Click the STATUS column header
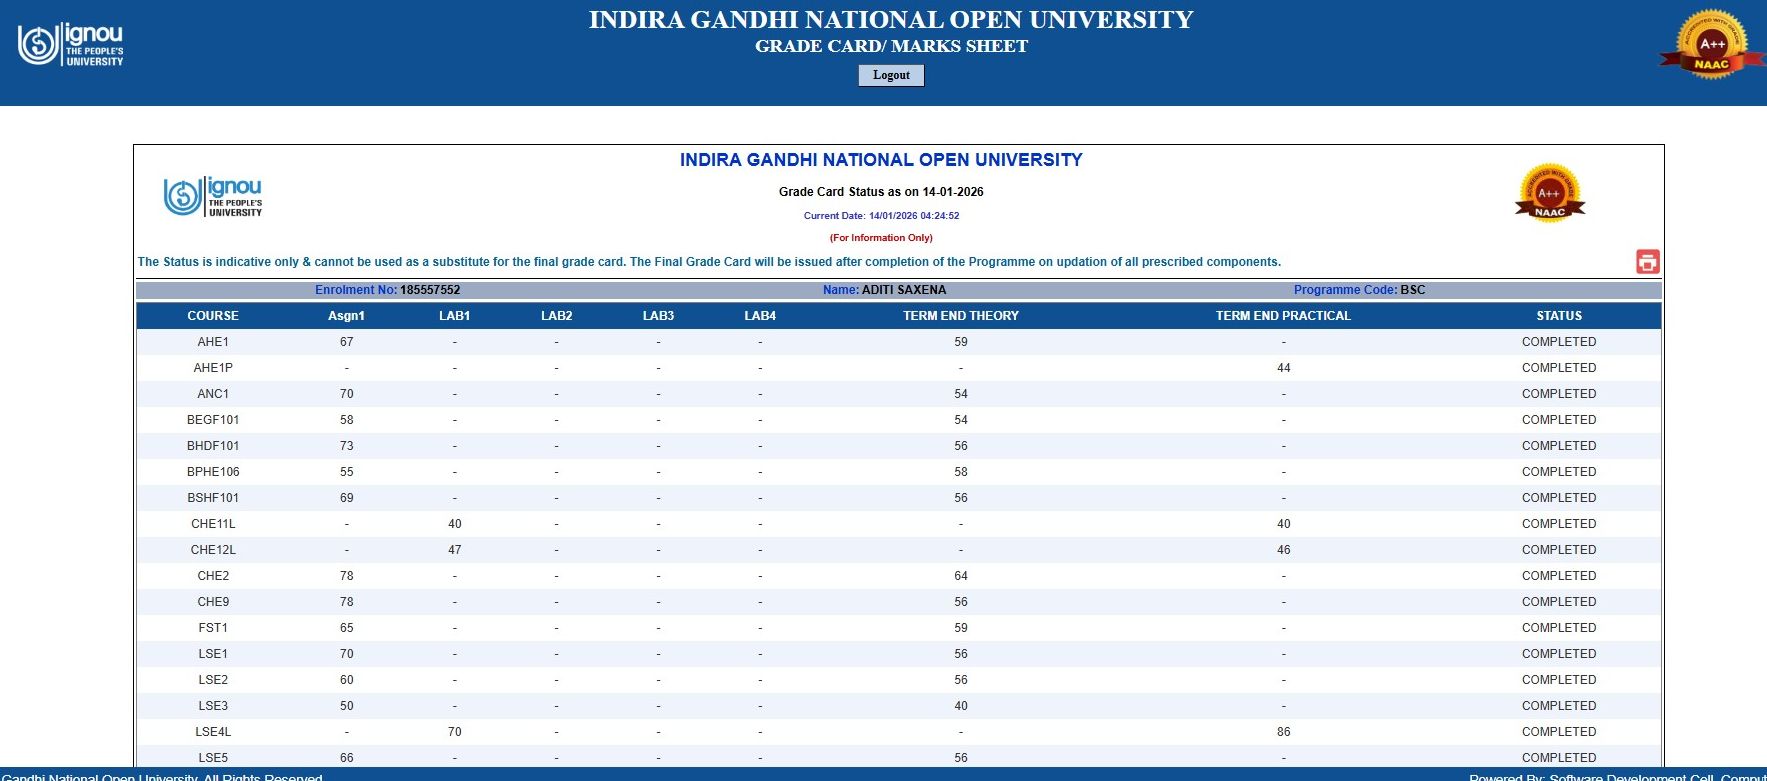The image size is (1767, 781). click(x=1558, y=316)
